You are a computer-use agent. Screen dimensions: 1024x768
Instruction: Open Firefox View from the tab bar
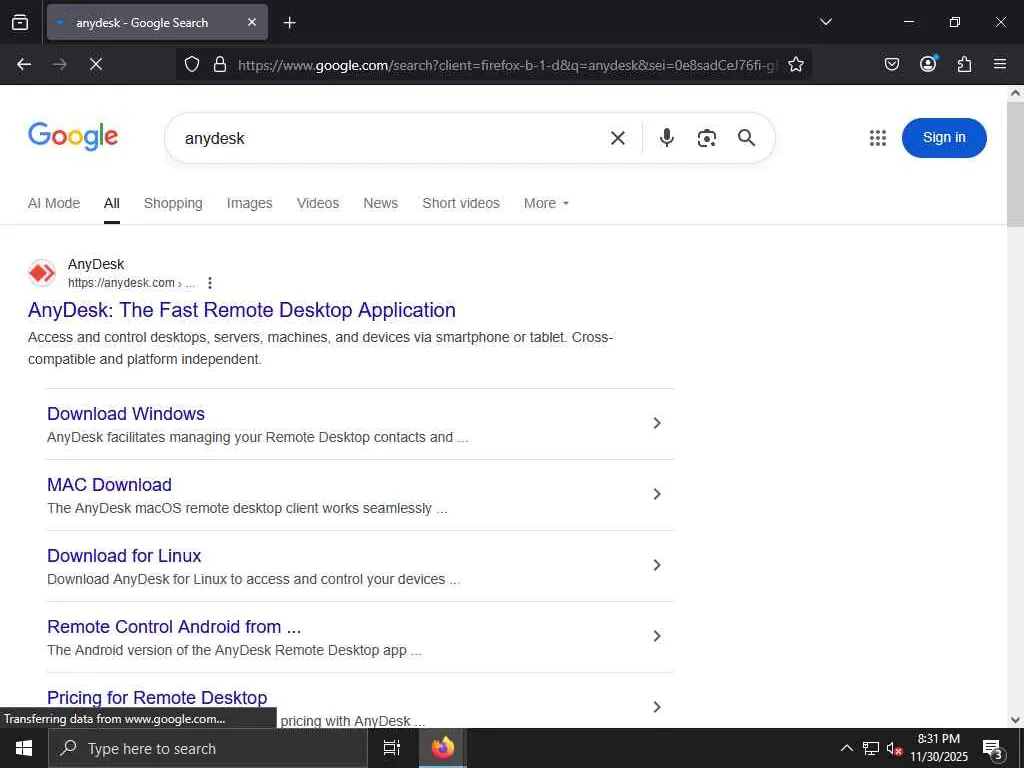pos(20,22)
